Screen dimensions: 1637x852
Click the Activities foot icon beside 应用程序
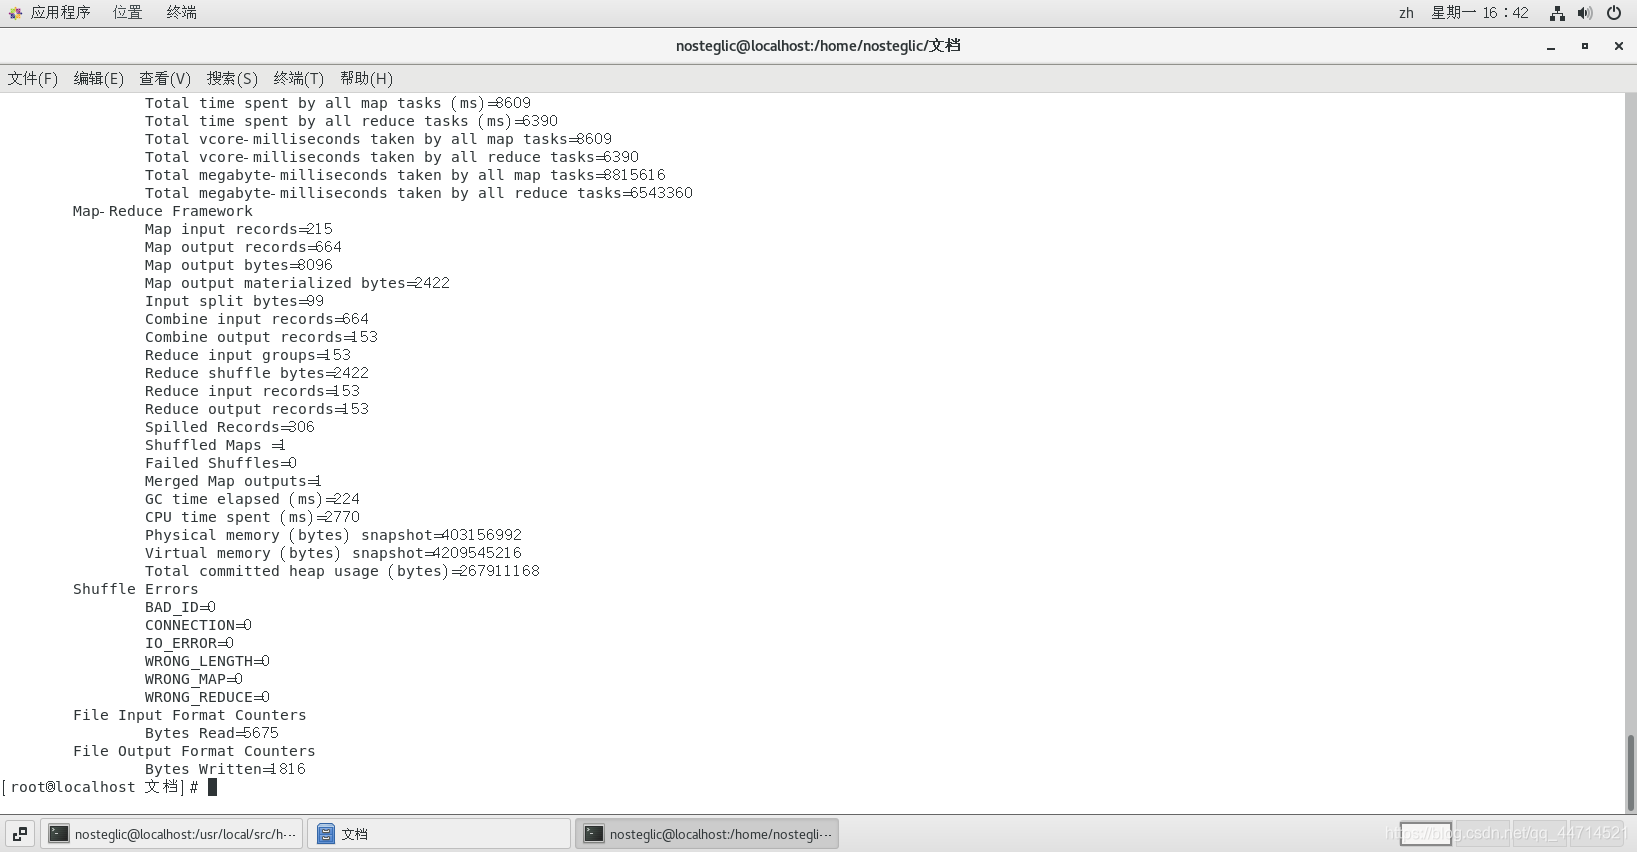tap(15, 13)
